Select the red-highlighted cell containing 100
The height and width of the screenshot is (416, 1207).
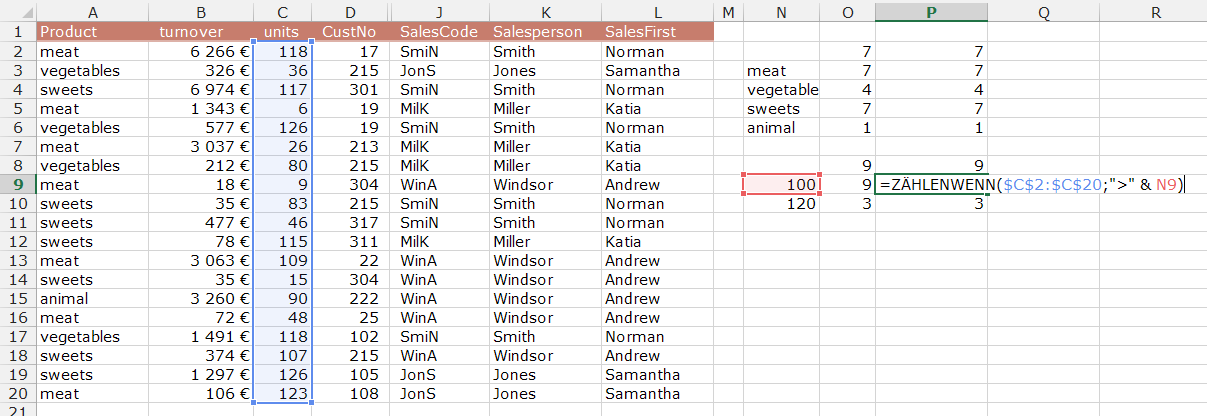781,185
